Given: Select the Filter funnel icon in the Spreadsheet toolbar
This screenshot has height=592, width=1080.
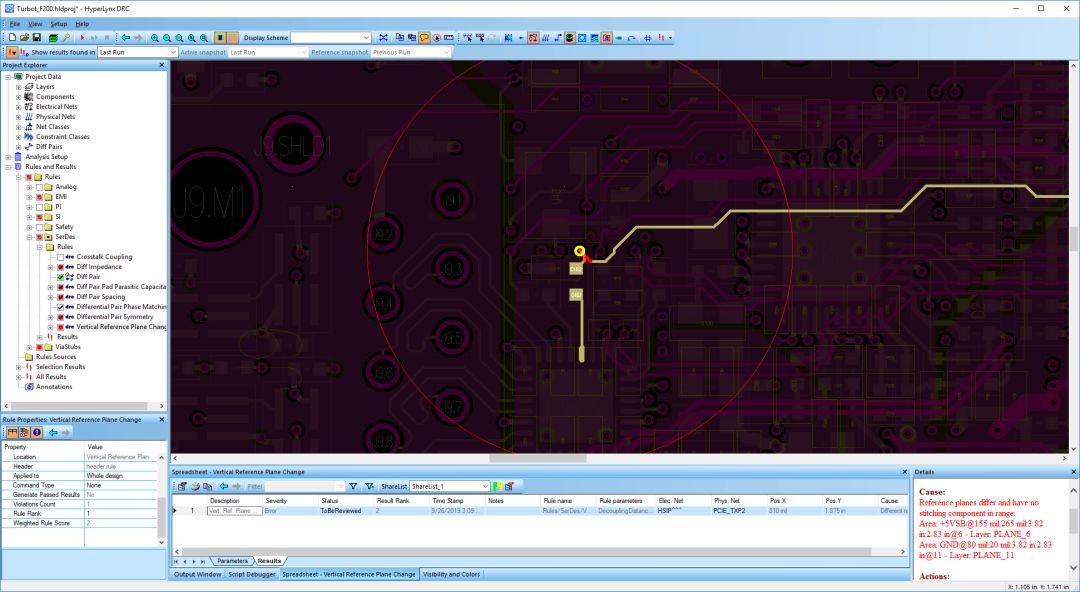Looking at the screenshot, I should (353, 486).
